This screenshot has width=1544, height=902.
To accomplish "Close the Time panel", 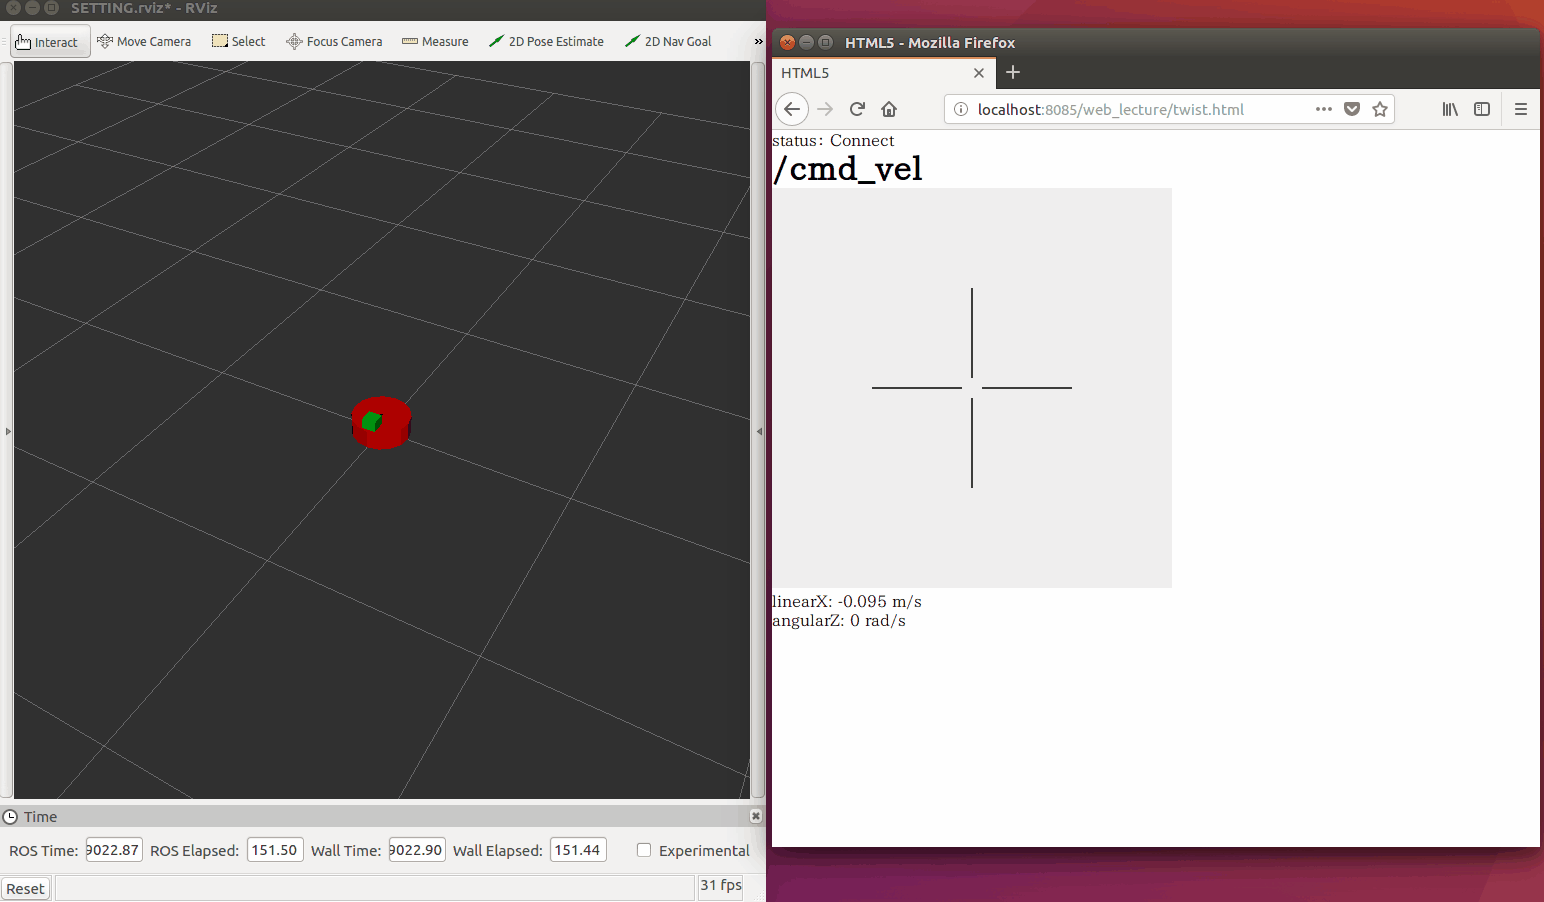I will [x=756, y=816].
